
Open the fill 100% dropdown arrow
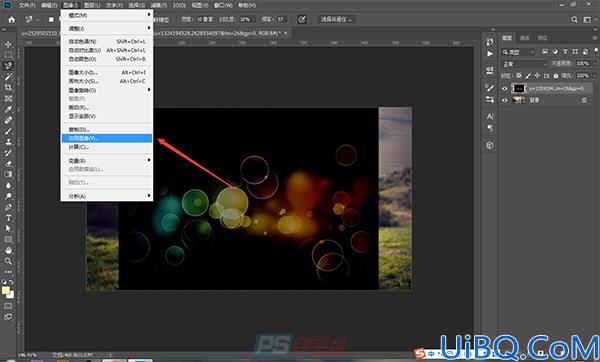[594, 76]
